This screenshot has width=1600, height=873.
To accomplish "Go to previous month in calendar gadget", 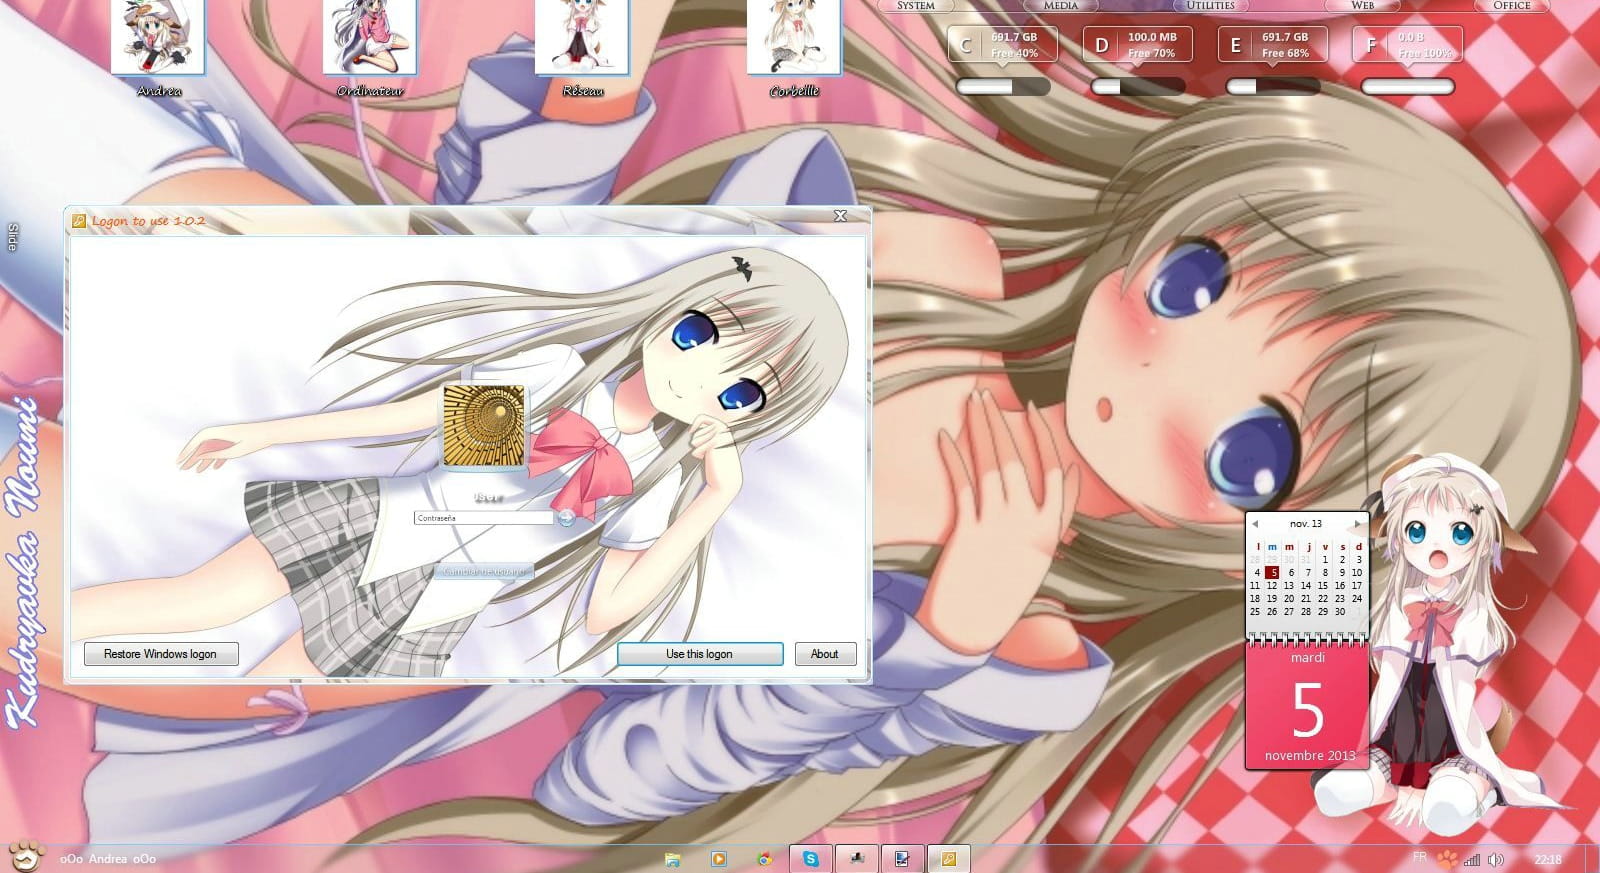I will pos(1255,524).
